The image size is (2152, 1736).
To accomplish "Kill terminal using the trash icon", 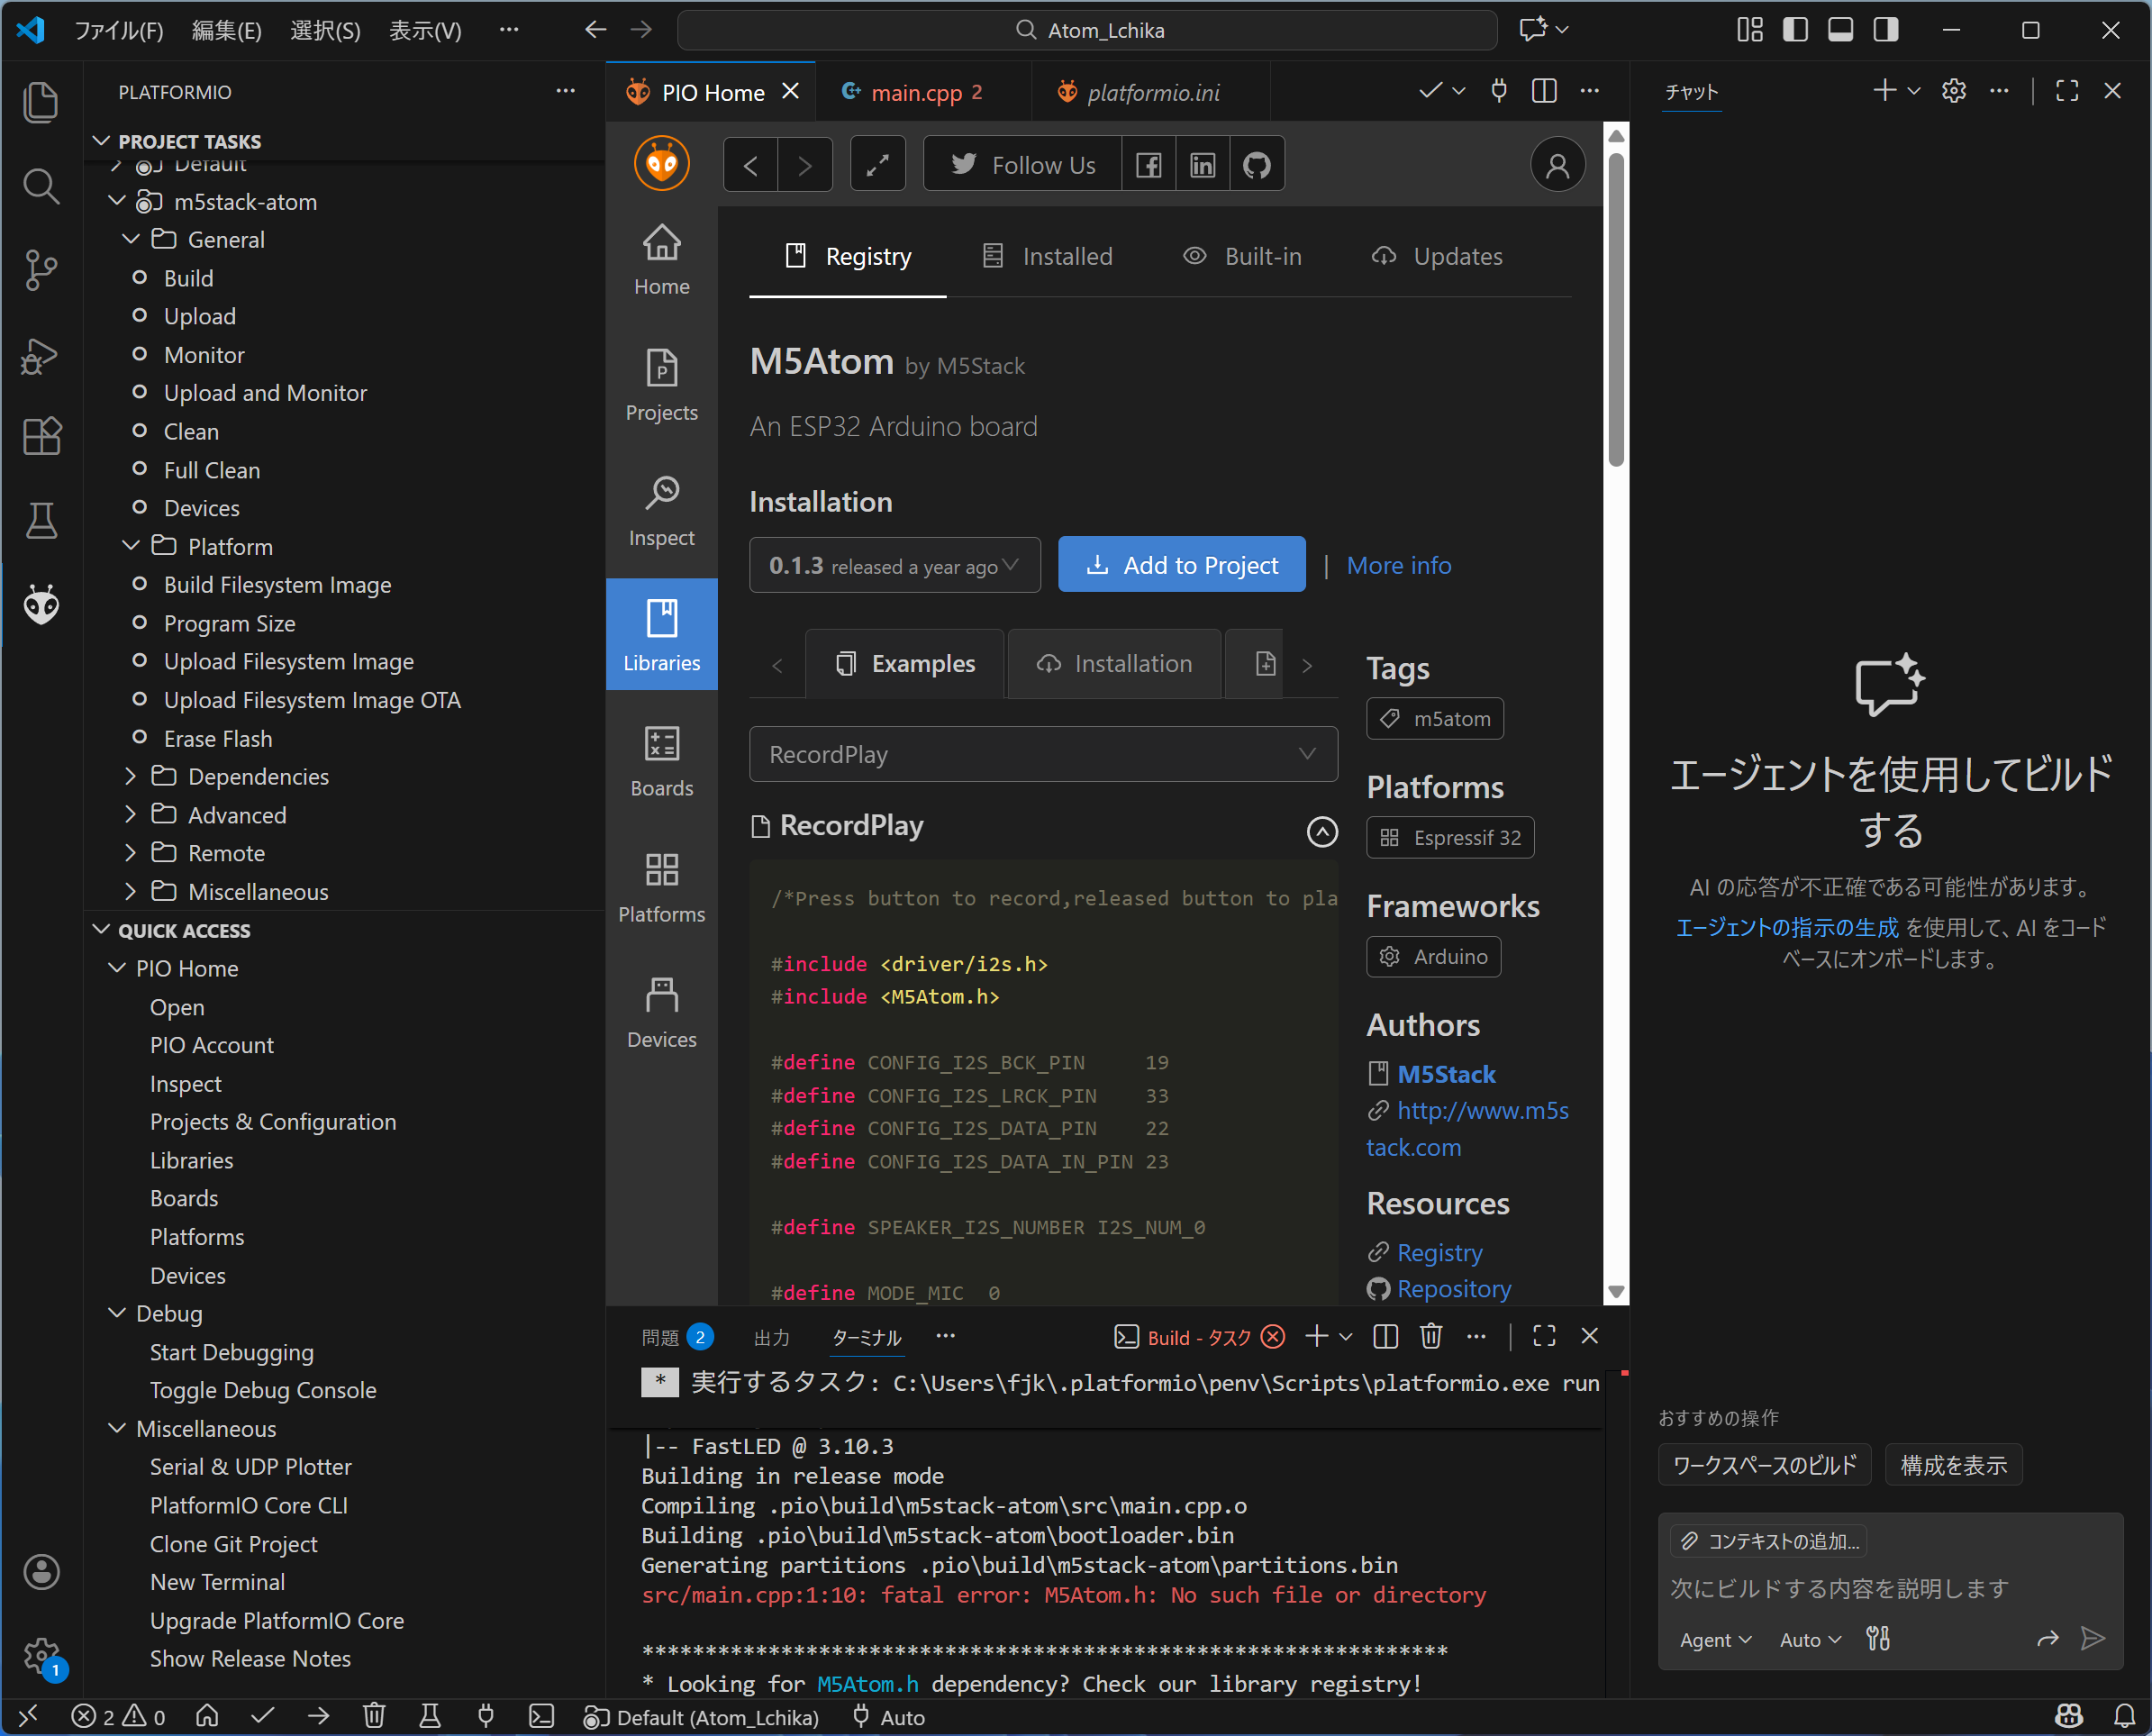I will [1430, 1336].
